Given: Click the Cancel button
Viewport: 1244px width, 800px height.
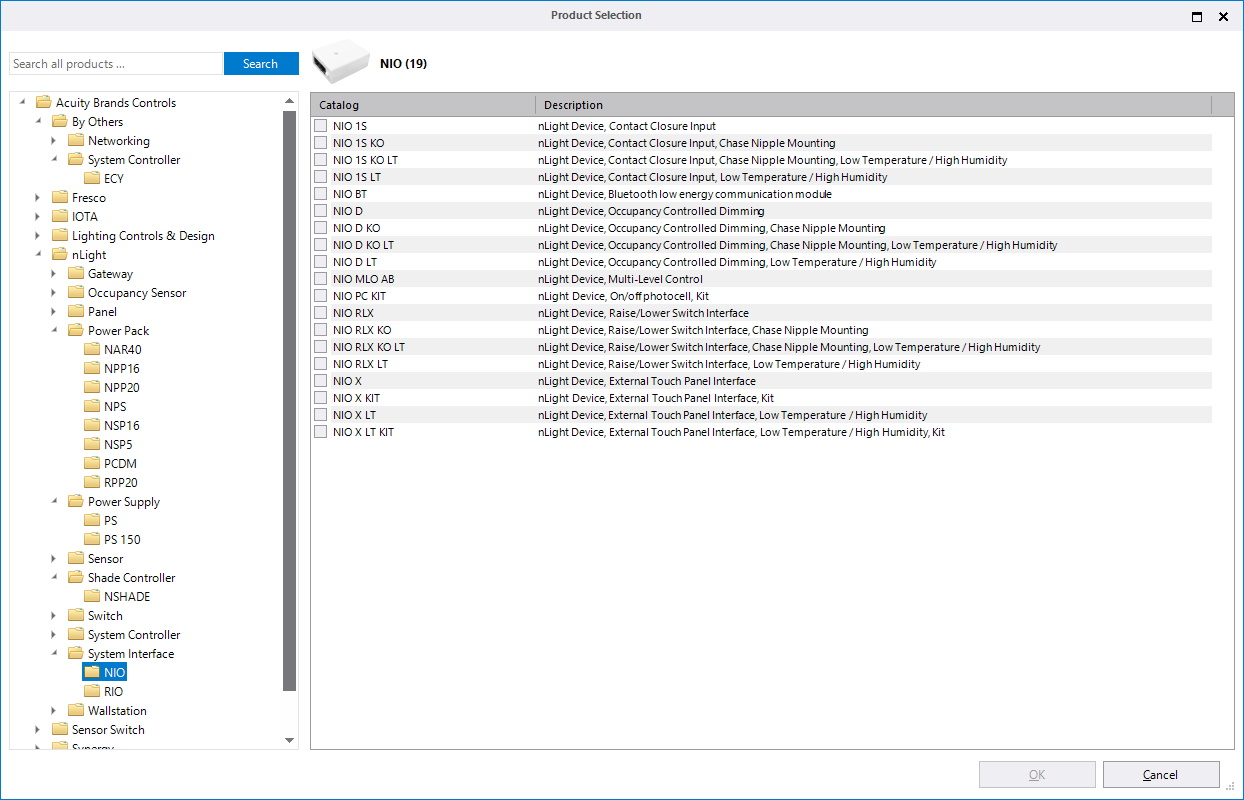Looking at the screenshot, I should coord(1161,775).
